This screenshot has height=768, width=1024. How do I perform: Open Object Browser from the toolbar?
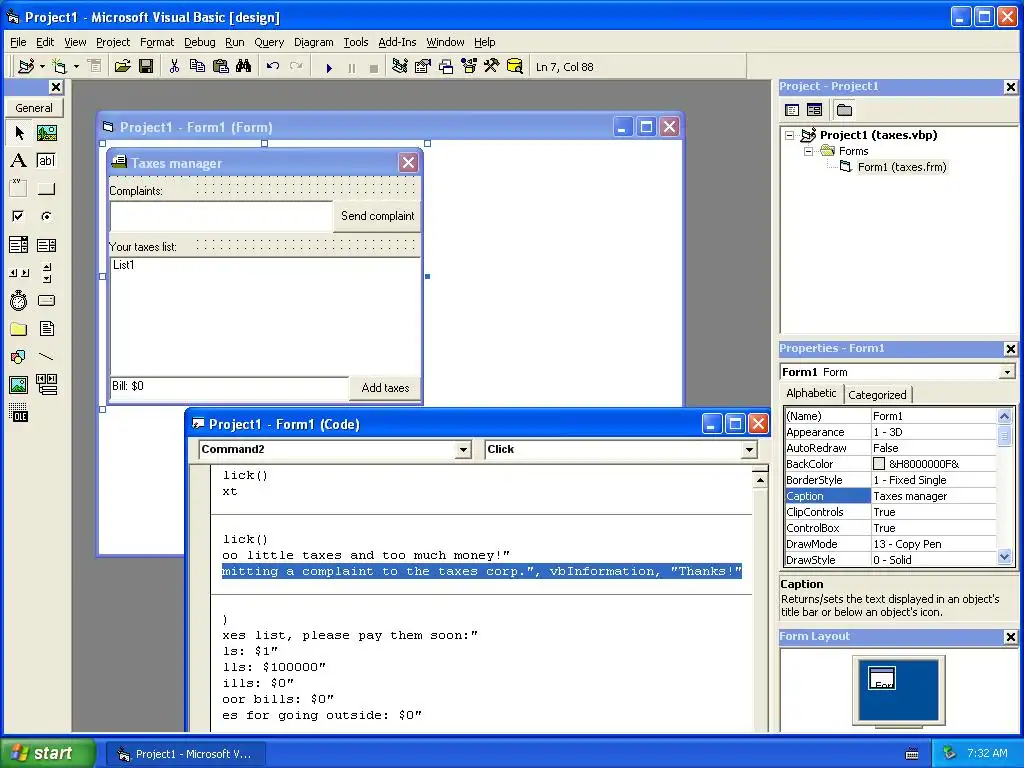click(x=469, y=66)
